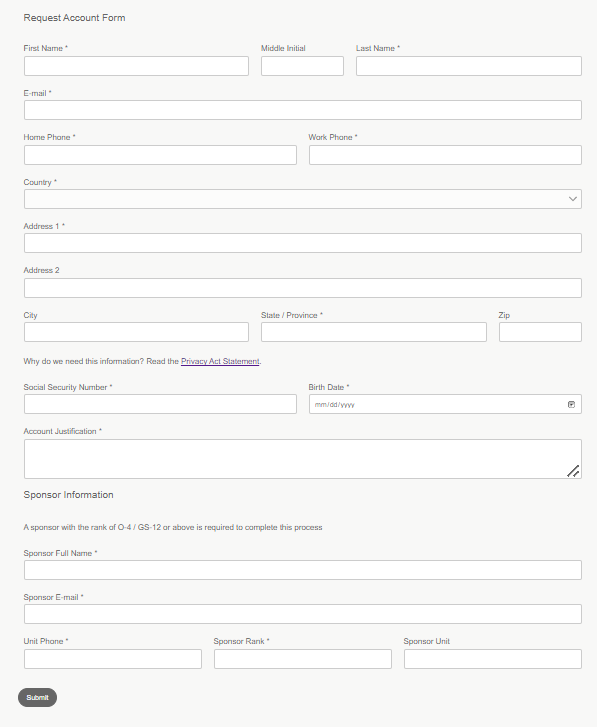Click the Sponsor Rank input
This screenshot has width=597, height=727.
tap(303, 659)
